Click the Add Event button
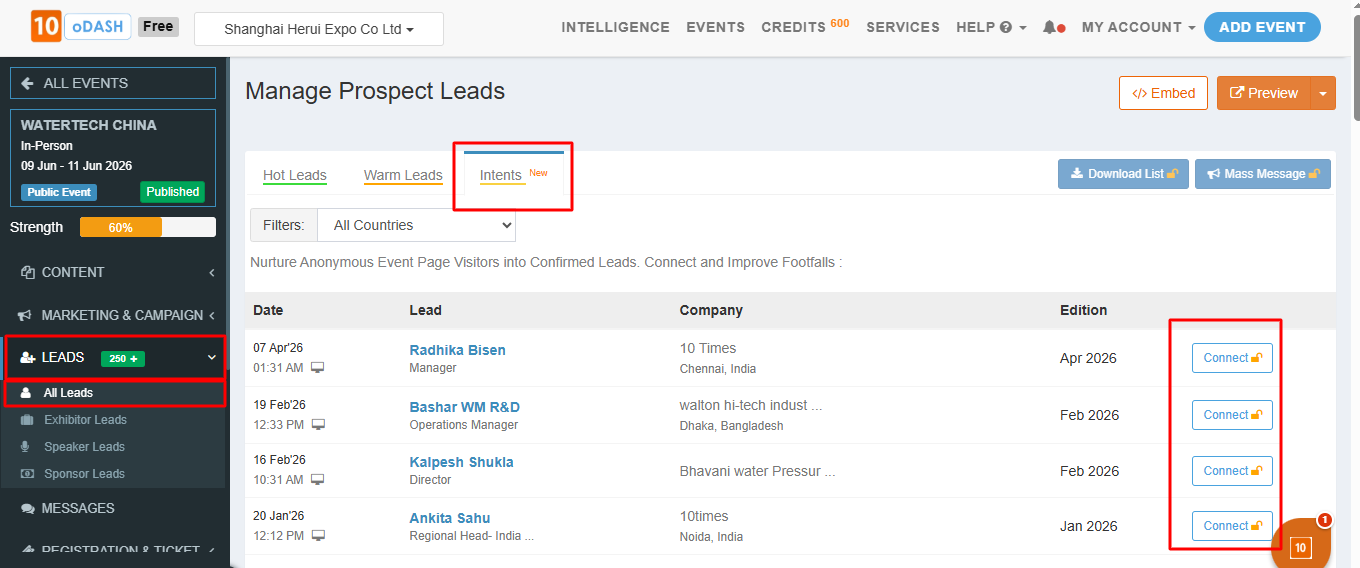Viewport: 1360px width, 568px height. pos(1262,28)
